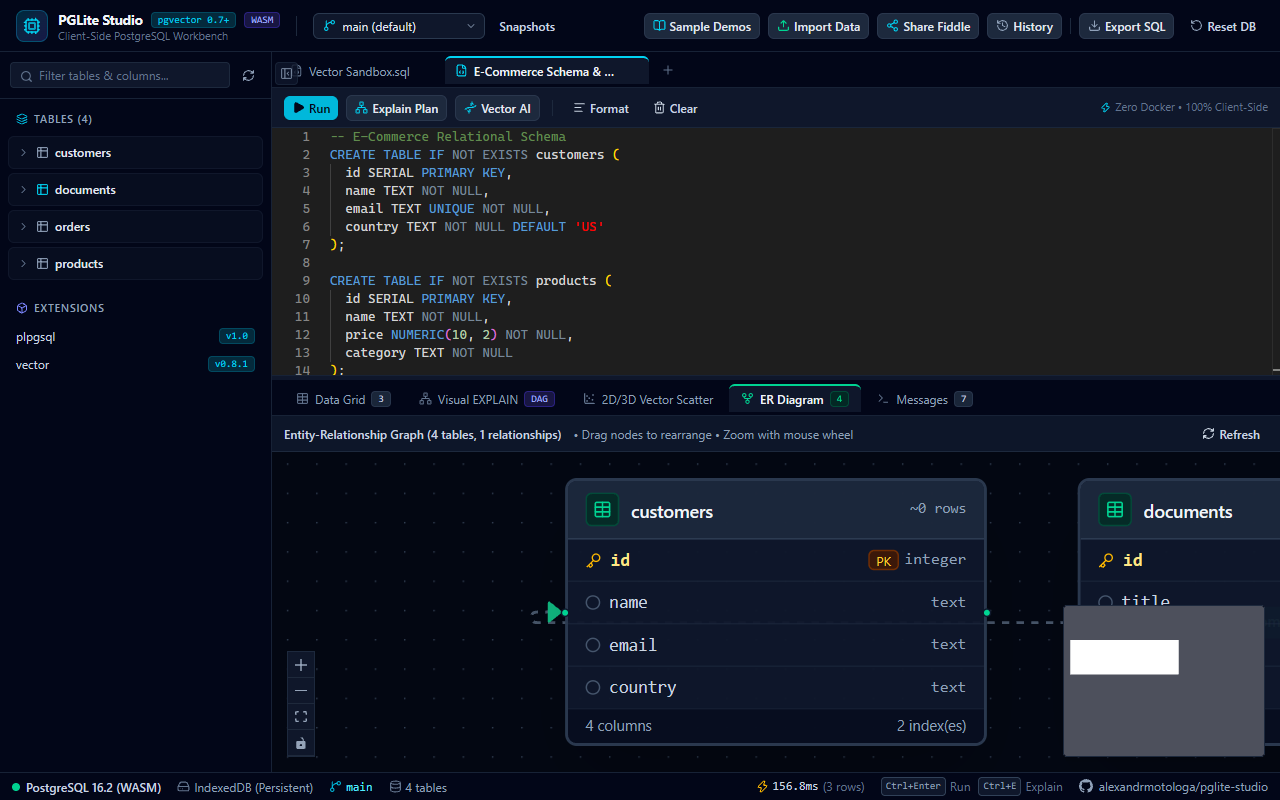Click Reset DB
This screenshot has height=800, width=1280.
(1223, 26)
